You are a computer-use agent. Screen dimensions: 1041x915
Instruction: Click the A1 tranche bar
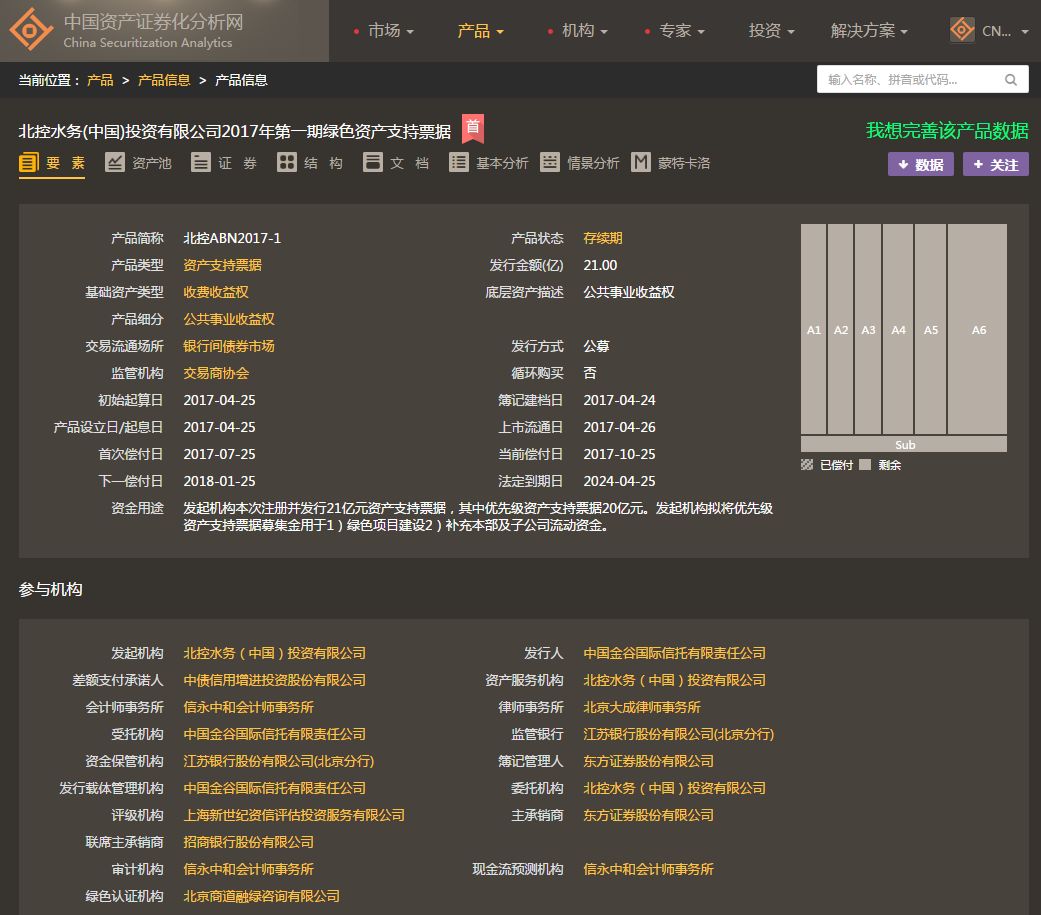pyautogui.click(x=813, y=329)
